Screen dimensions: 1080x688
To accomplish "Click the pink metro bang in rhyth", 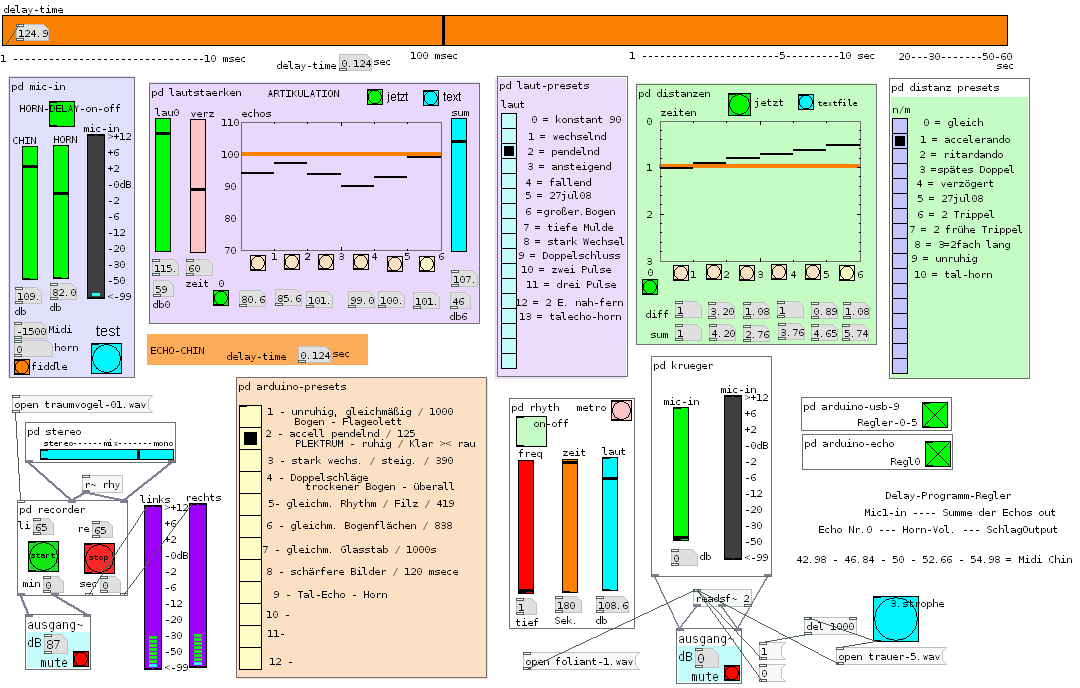I will [621, 410].
